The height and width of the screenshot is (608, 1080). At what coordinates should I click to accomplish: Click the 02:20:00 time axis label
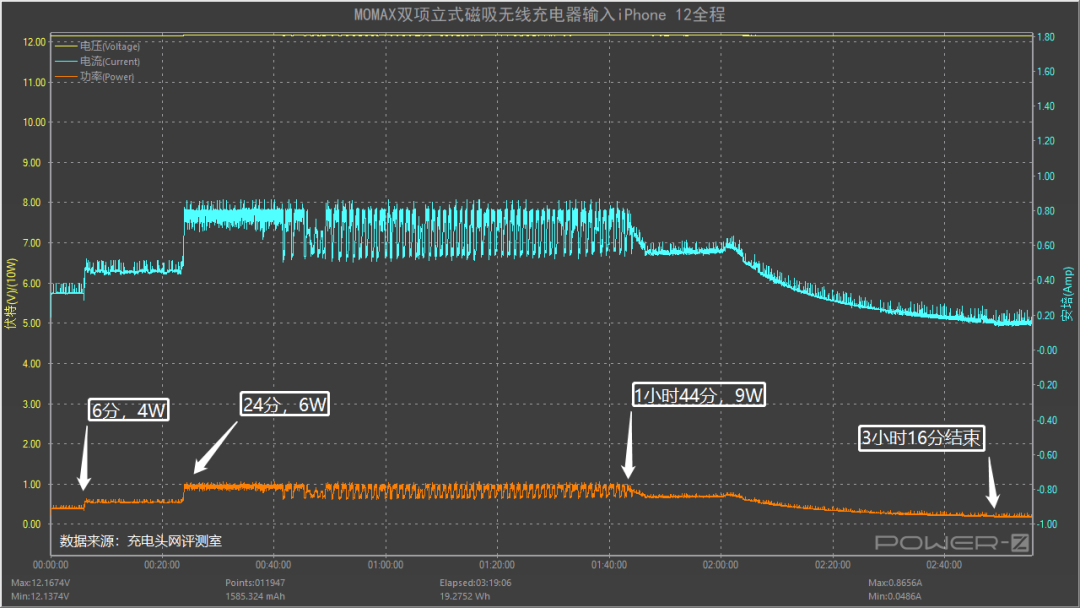coord(832,565)
